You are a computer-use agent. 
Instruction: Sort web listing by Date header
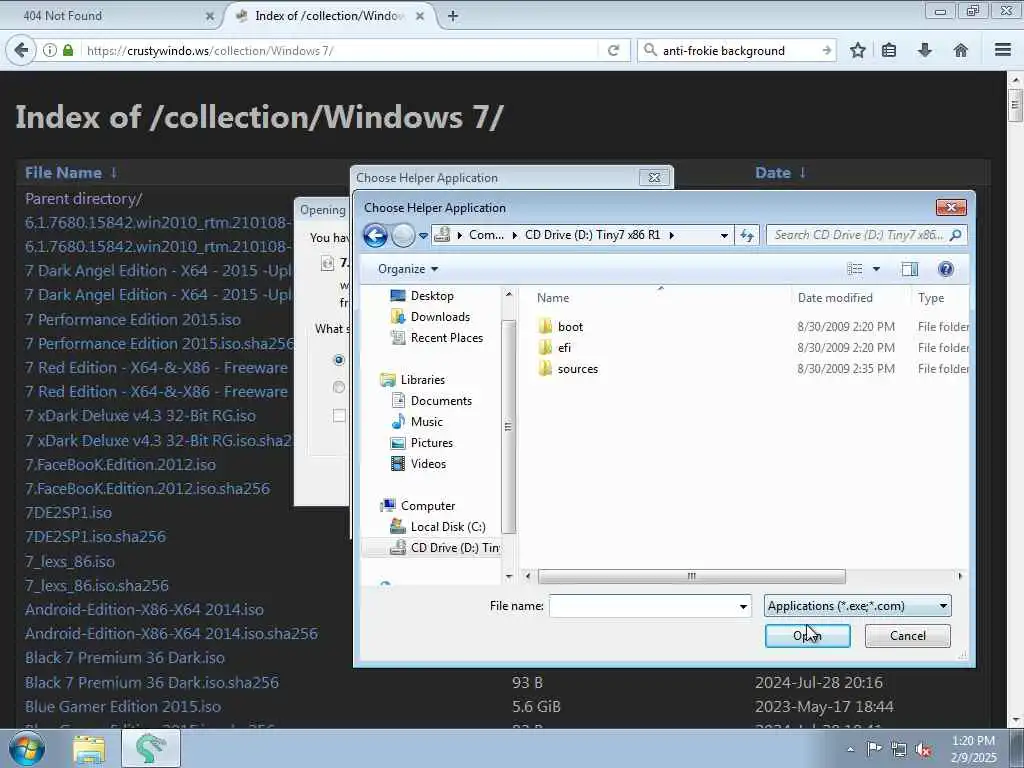point(773,173)
